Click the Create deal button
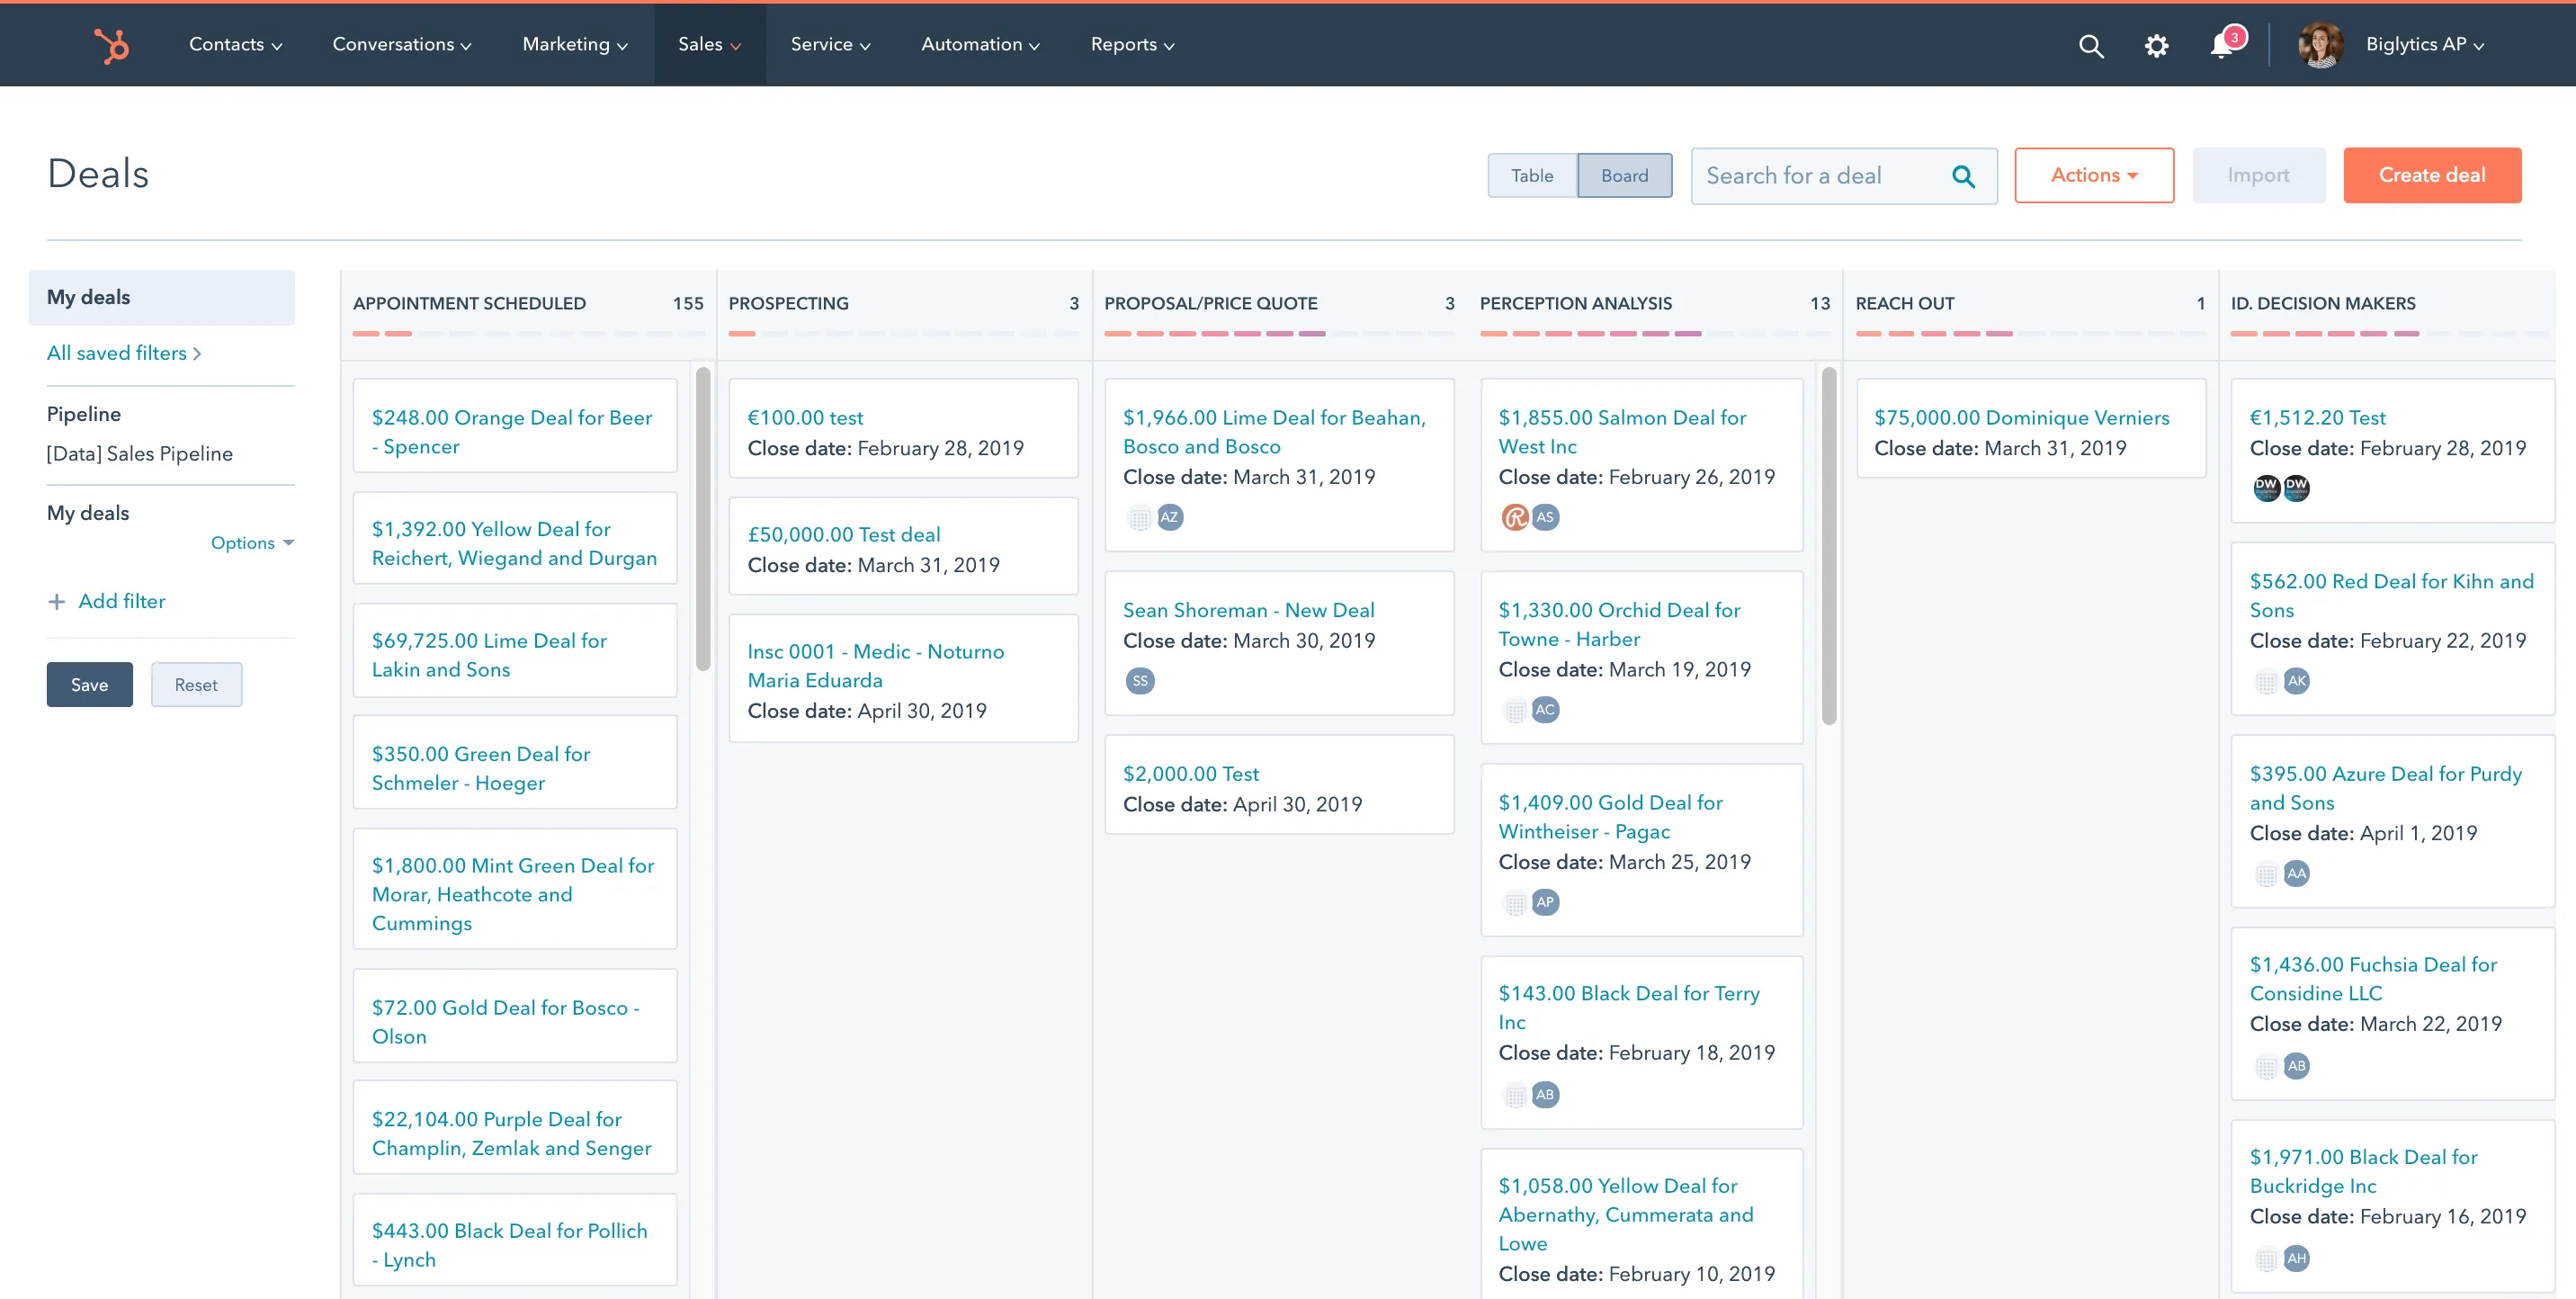This screenshot has width=2576, height=1299. [2431, 175]
